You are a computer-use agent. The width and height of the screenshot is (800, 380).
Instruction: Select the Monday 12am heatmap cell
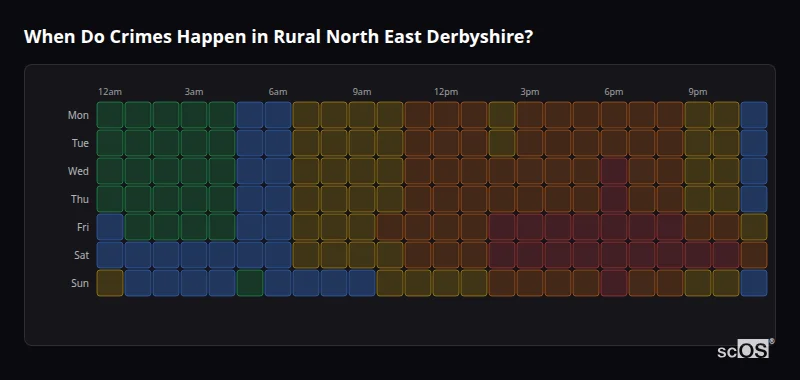pos(110,115)
